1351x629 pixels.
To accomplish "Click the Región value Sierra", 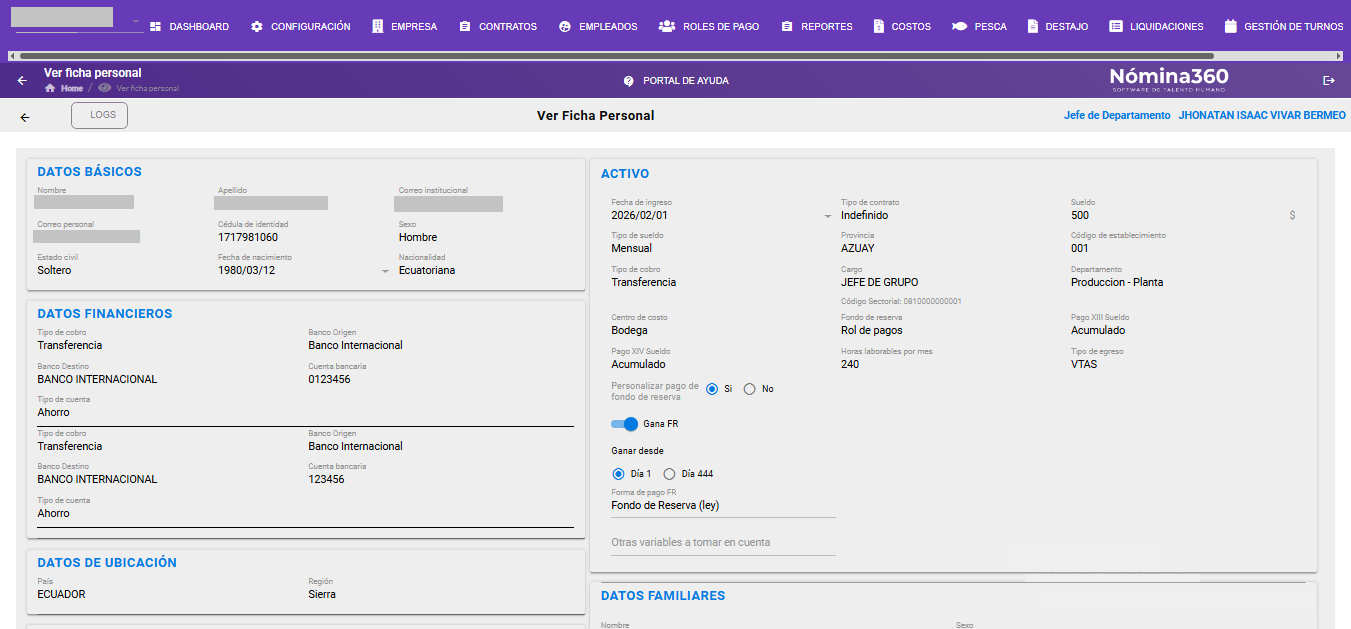I will (322, 594).
